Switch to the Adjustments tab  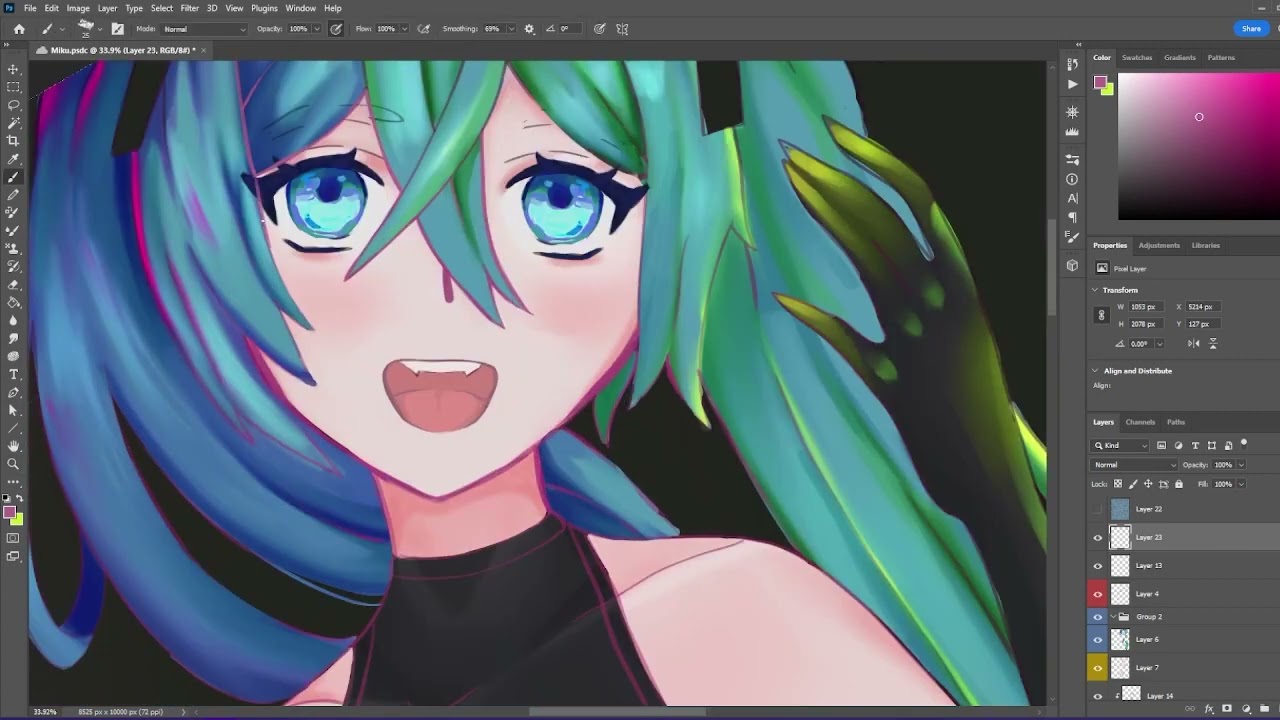(x=1159, y=245)
